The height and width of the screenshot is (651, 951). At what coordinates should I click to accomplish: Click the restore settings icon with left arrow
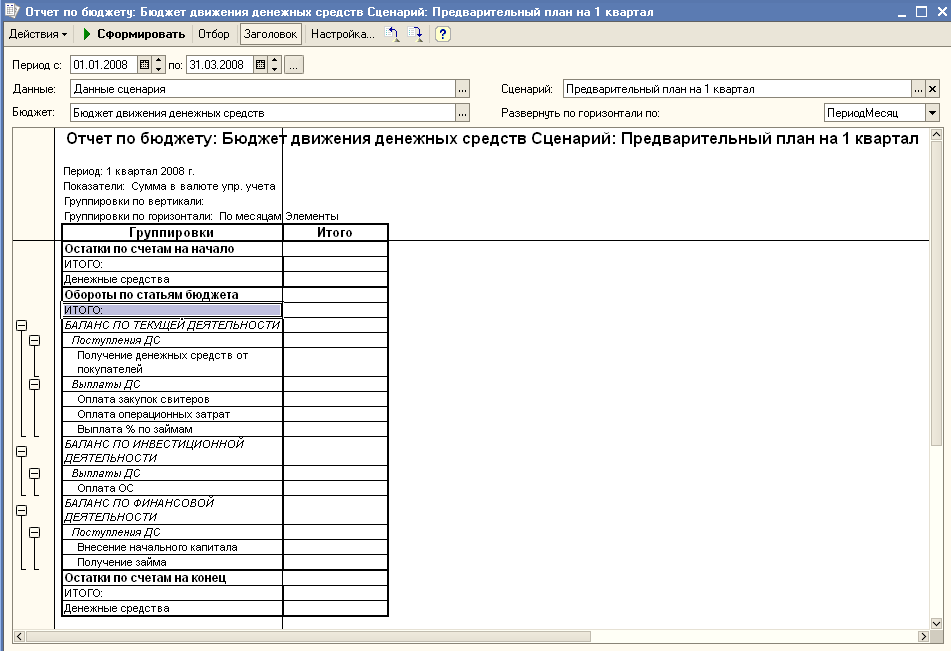392,34
